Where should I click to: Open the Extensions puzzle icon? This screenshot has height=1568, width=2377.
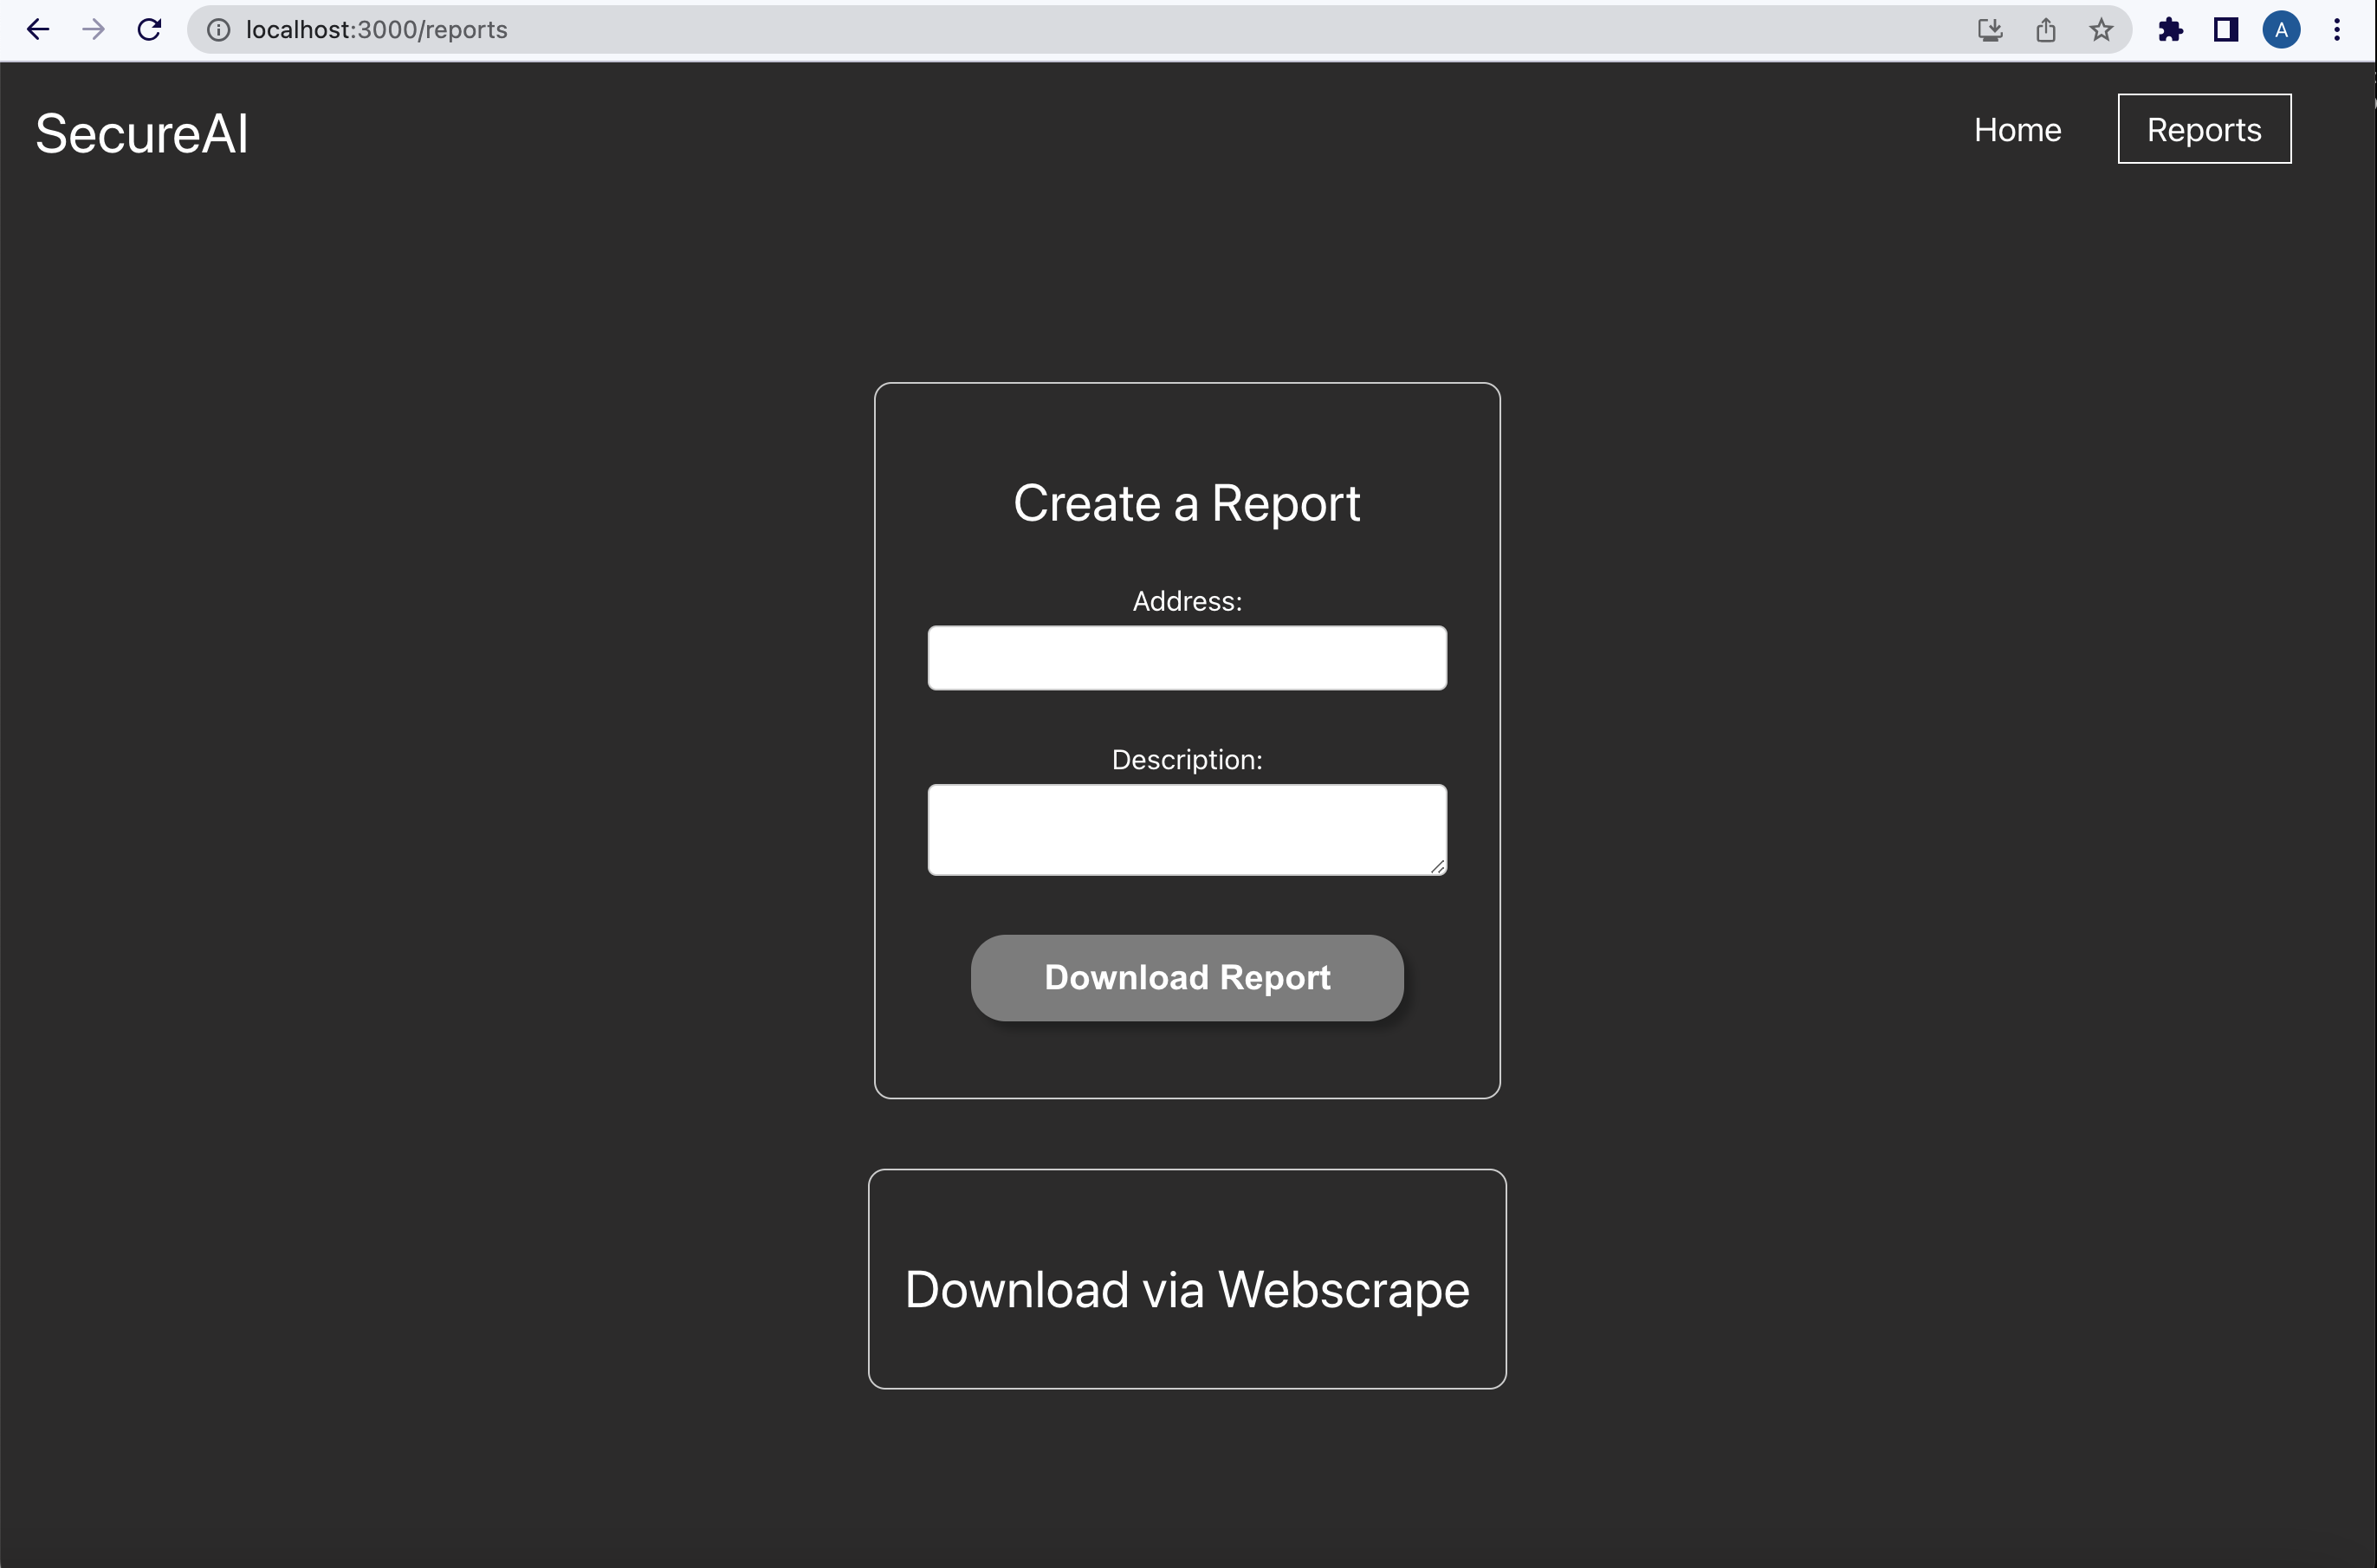(2170, 30)
